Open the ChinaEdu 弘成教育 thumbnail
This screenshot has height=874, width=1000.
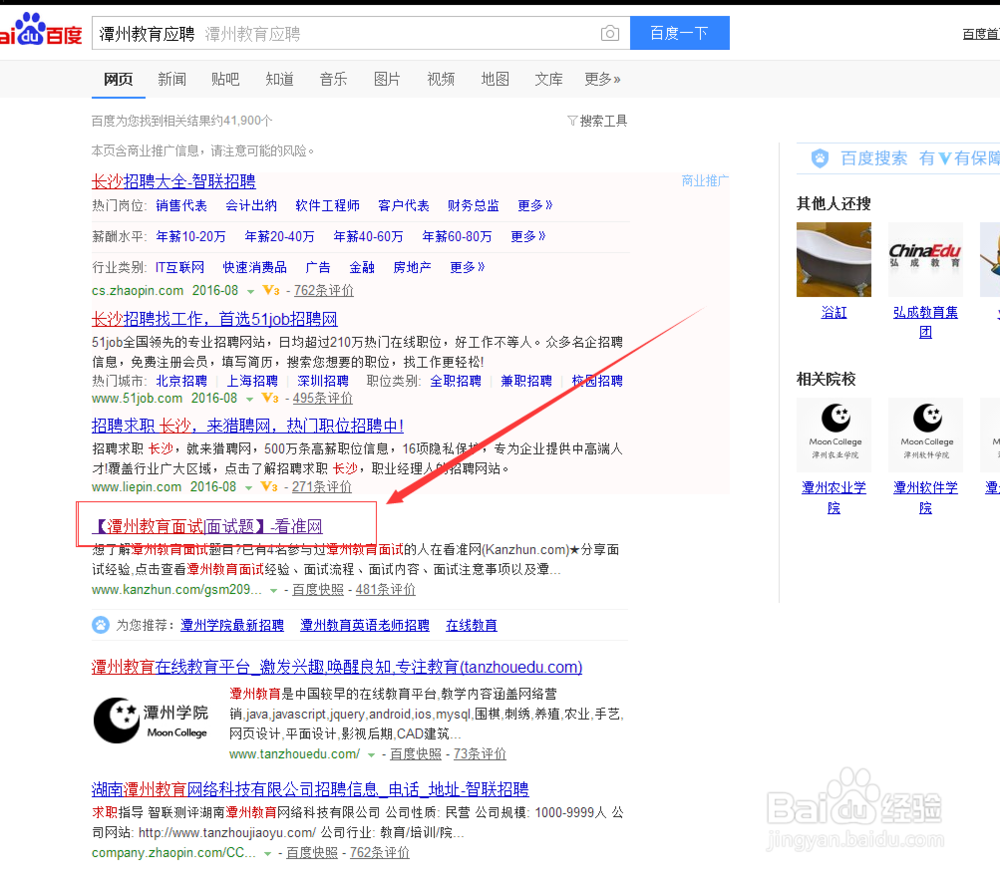point(925,260)
